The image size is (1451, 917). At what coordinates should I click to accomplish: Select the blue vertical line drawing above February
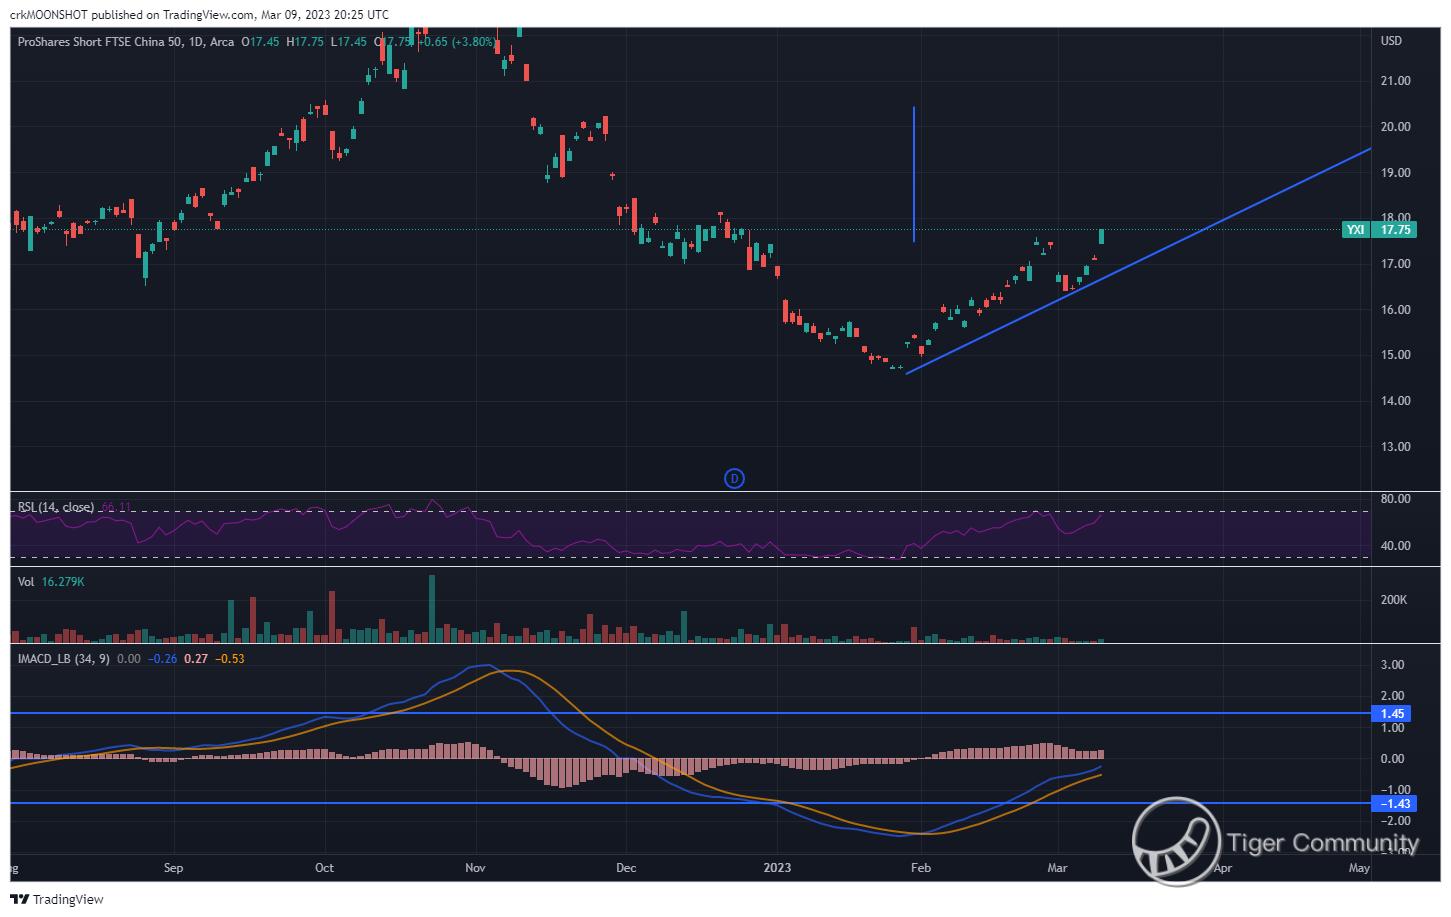click(x=914, y=174)
